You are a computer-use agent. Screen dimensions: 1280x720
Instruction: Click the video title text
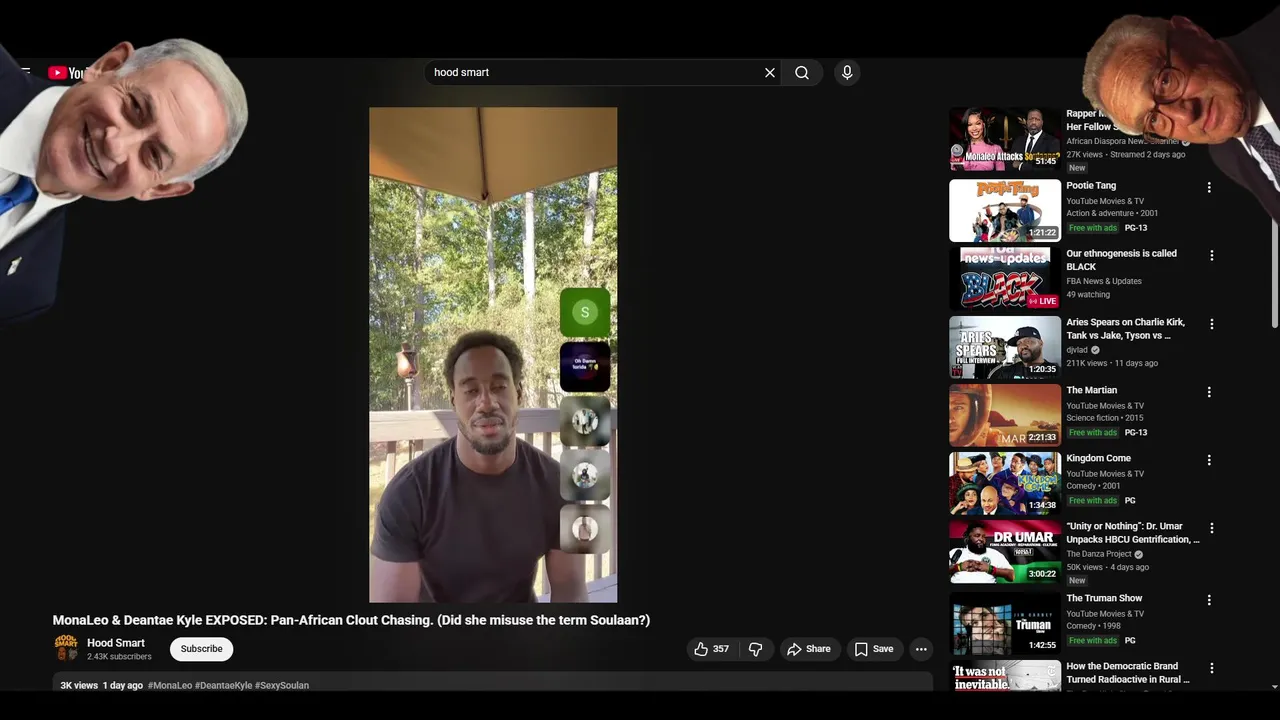tap(351, 620)
